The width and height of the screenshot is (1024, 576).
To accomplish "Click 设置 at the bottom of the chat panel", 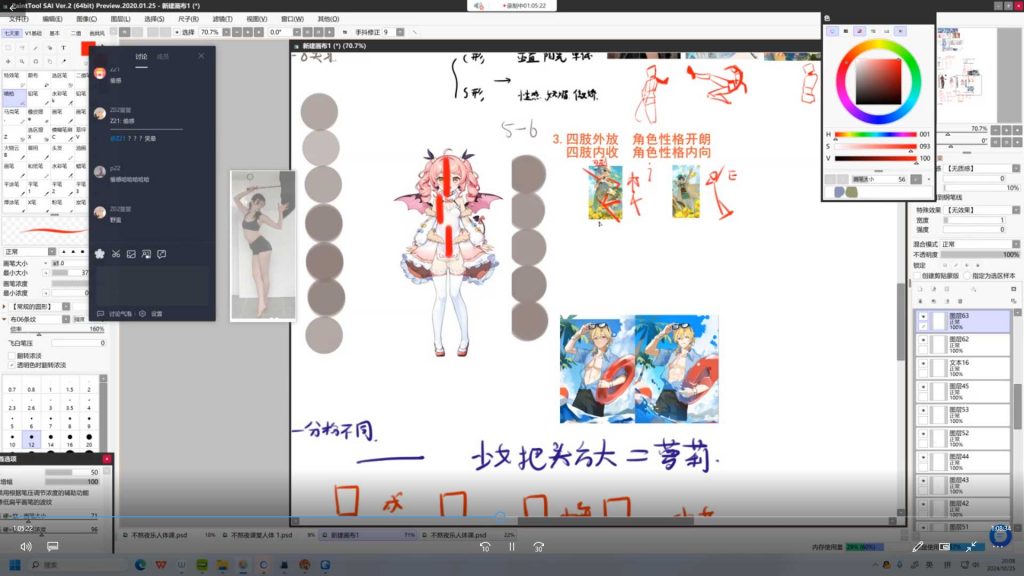I will pos(156,314).
